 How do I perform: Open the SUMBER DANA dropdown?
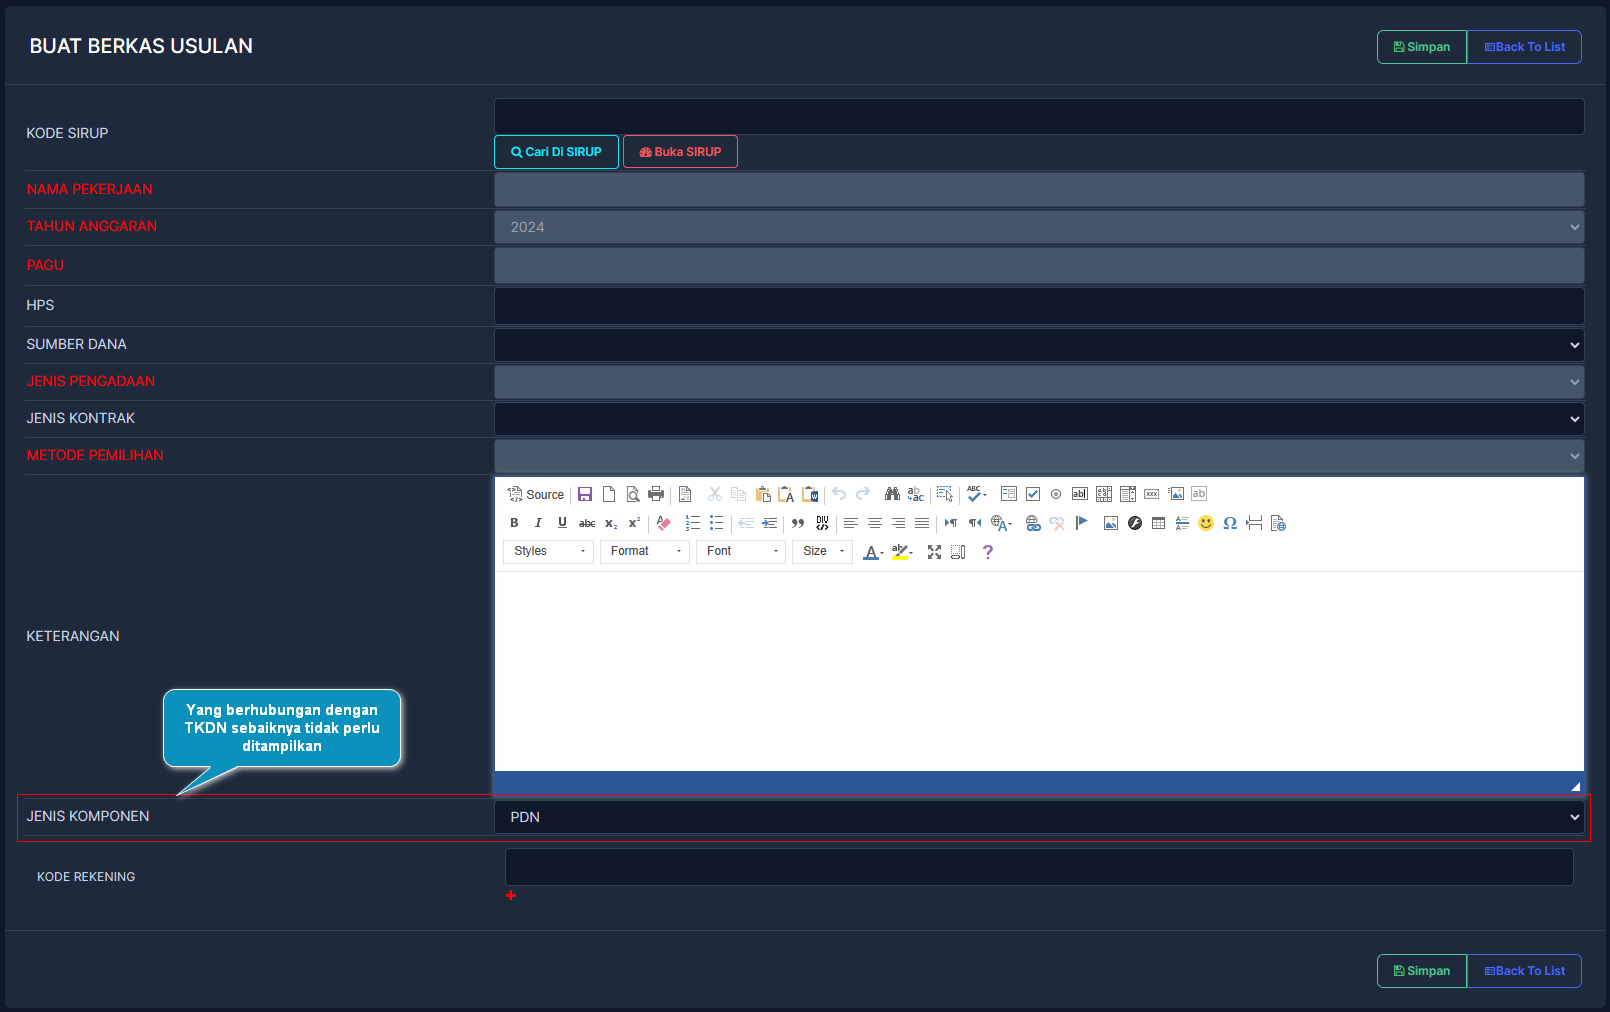point(1039,345)
